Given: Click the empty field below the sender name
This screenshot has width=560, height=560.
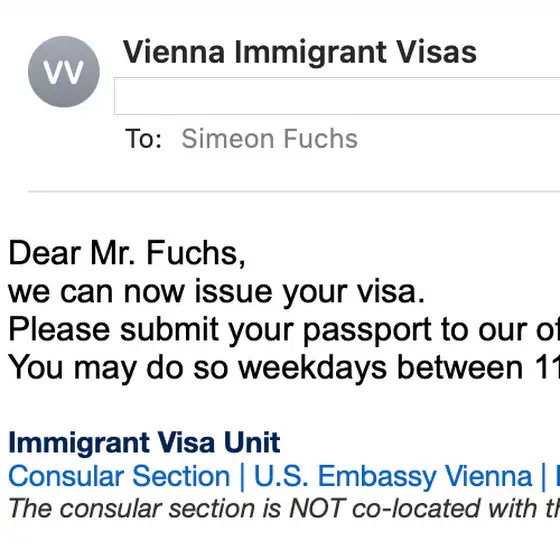Looking at the screenshot, I should [337, 96].
